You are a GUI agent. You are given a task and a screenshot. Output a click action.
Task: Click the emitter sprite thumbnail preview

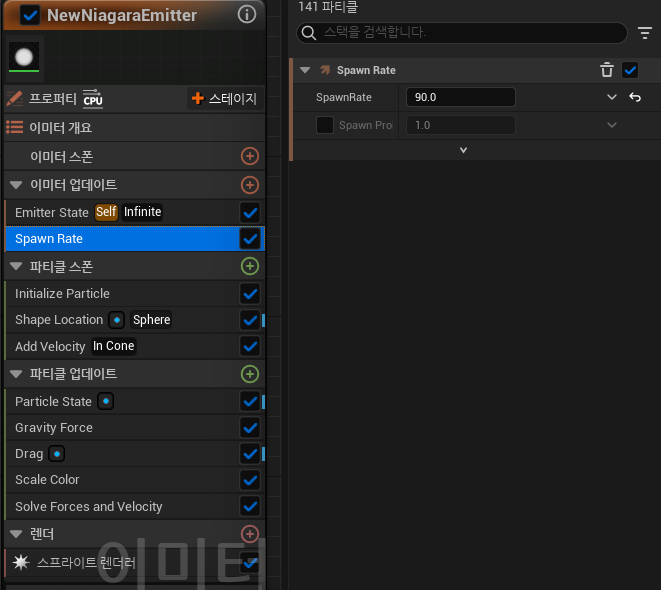24,57
